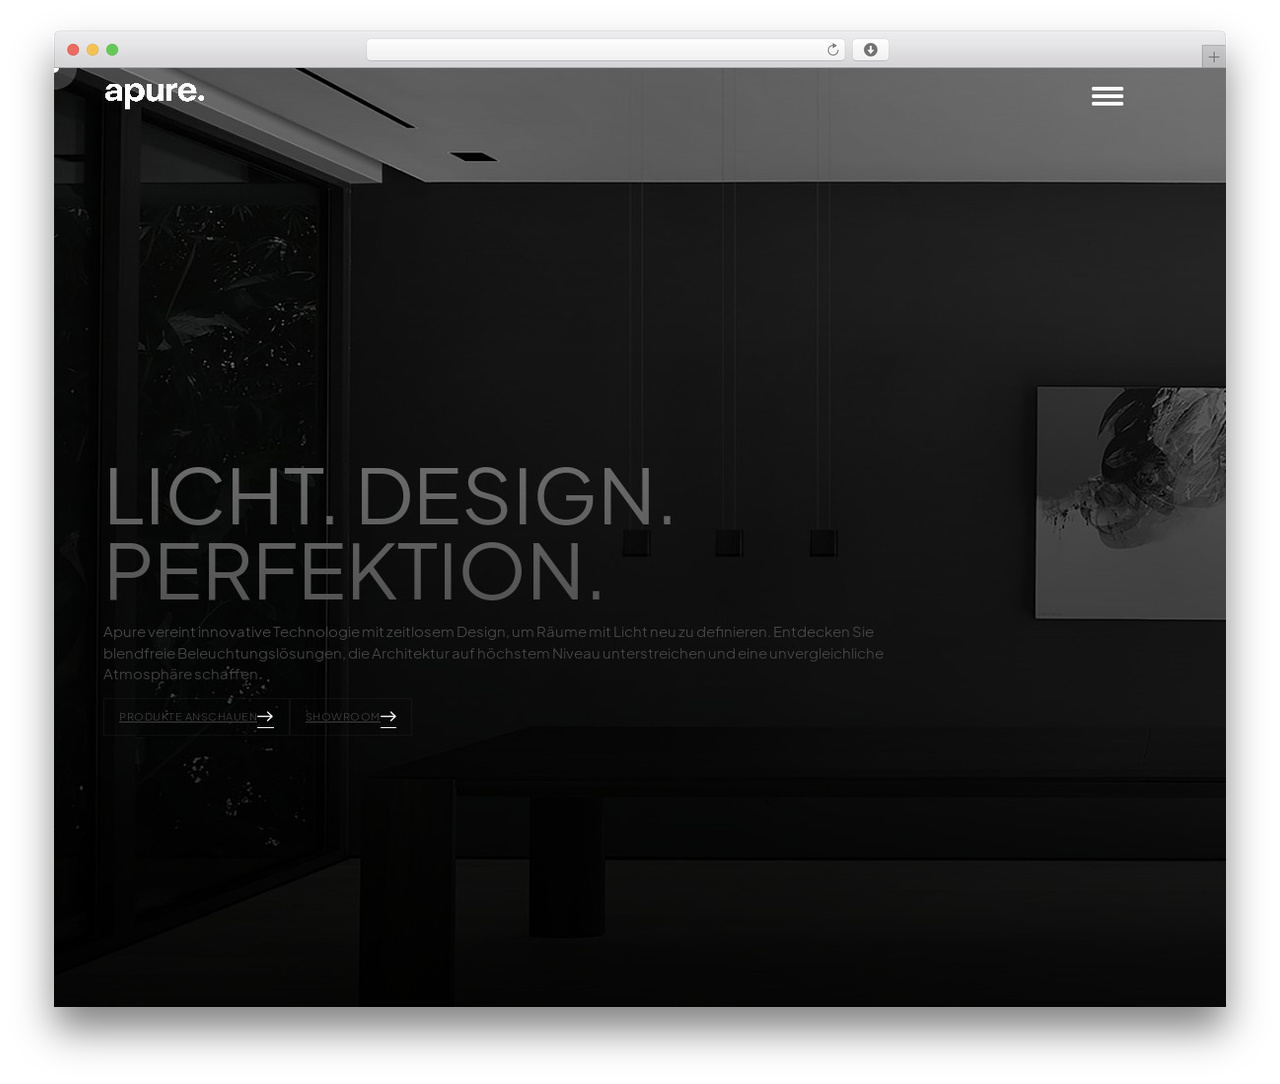Screen dimensions: 1280x1084
Task: Open the Showroom link
Action: (351, 717)
